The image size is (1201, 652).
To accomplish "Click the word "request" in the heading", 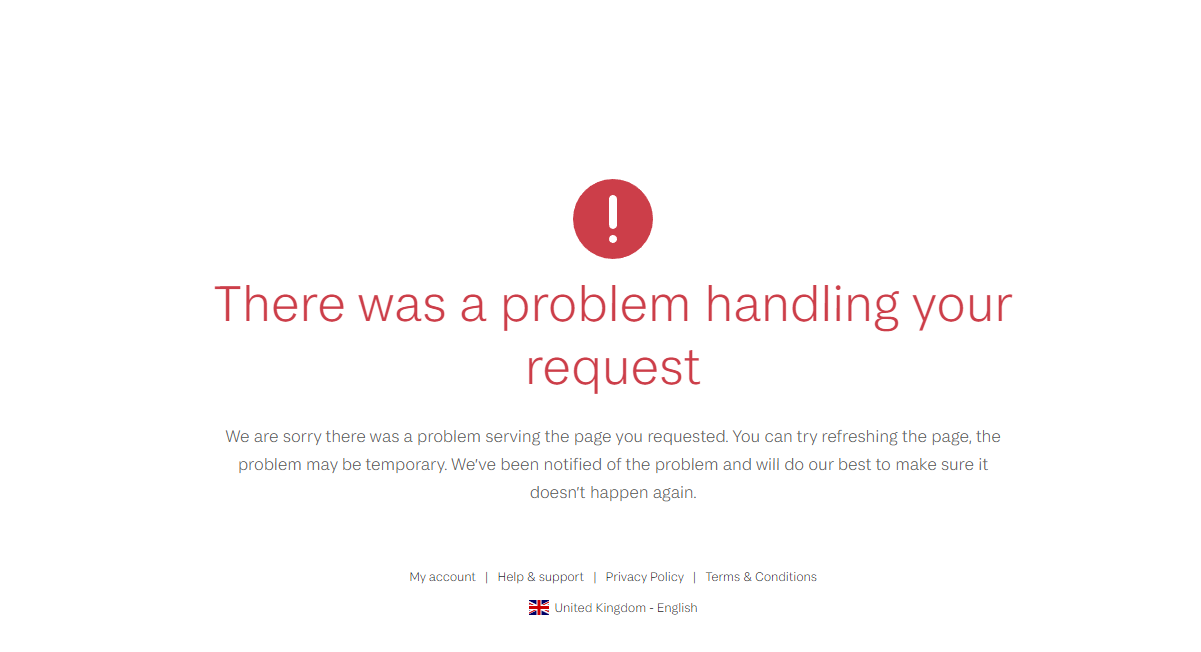I will [x=613, y=367].
